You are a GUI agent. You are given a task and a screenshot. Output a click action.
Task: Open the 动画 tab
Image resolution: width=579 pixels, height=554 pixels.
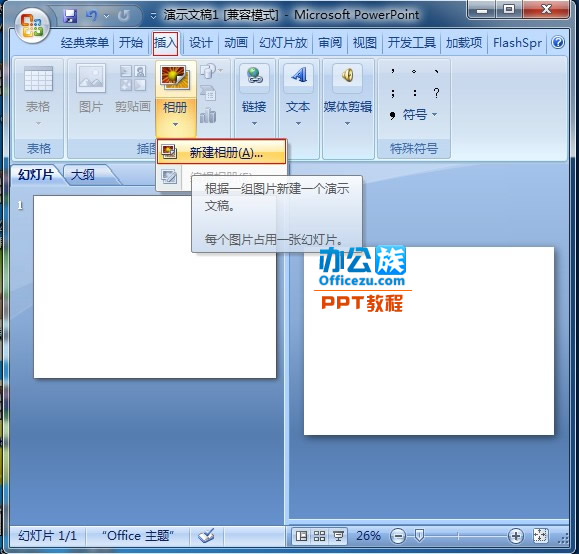[236, 43]
